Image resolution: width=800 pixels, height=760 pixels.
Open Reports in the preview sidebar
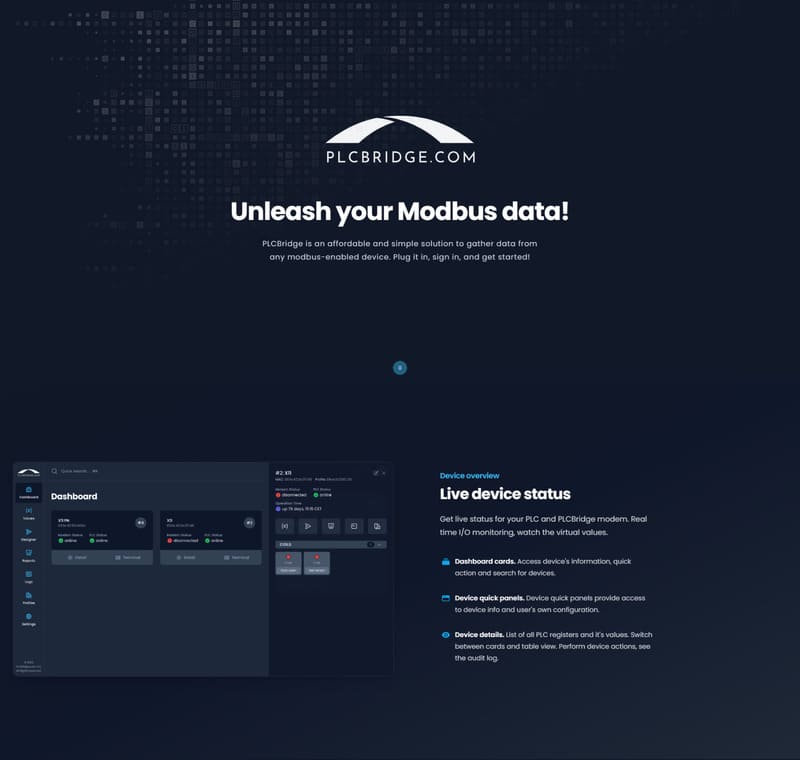click(29, 555)
